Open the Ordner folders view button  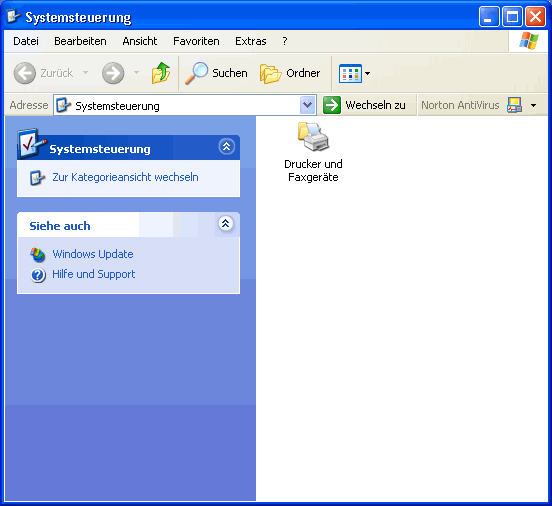290,73
